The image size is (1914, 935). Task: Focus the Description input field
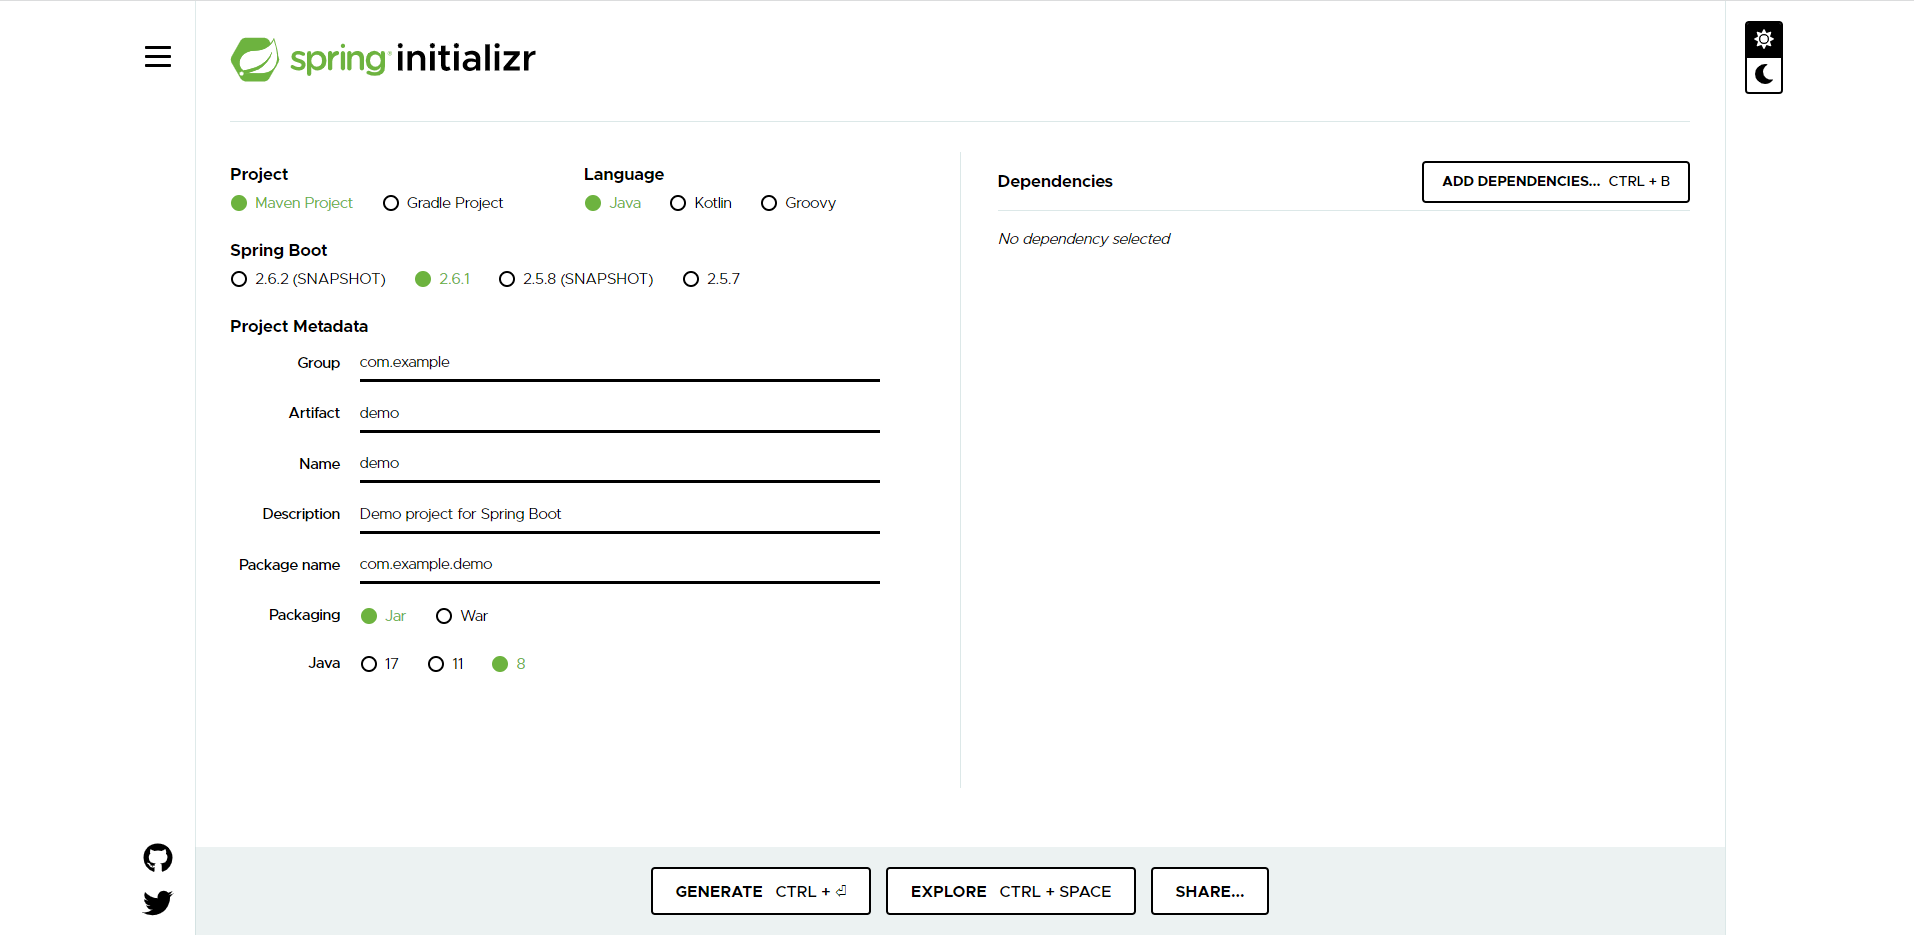[x=620, y=514]
